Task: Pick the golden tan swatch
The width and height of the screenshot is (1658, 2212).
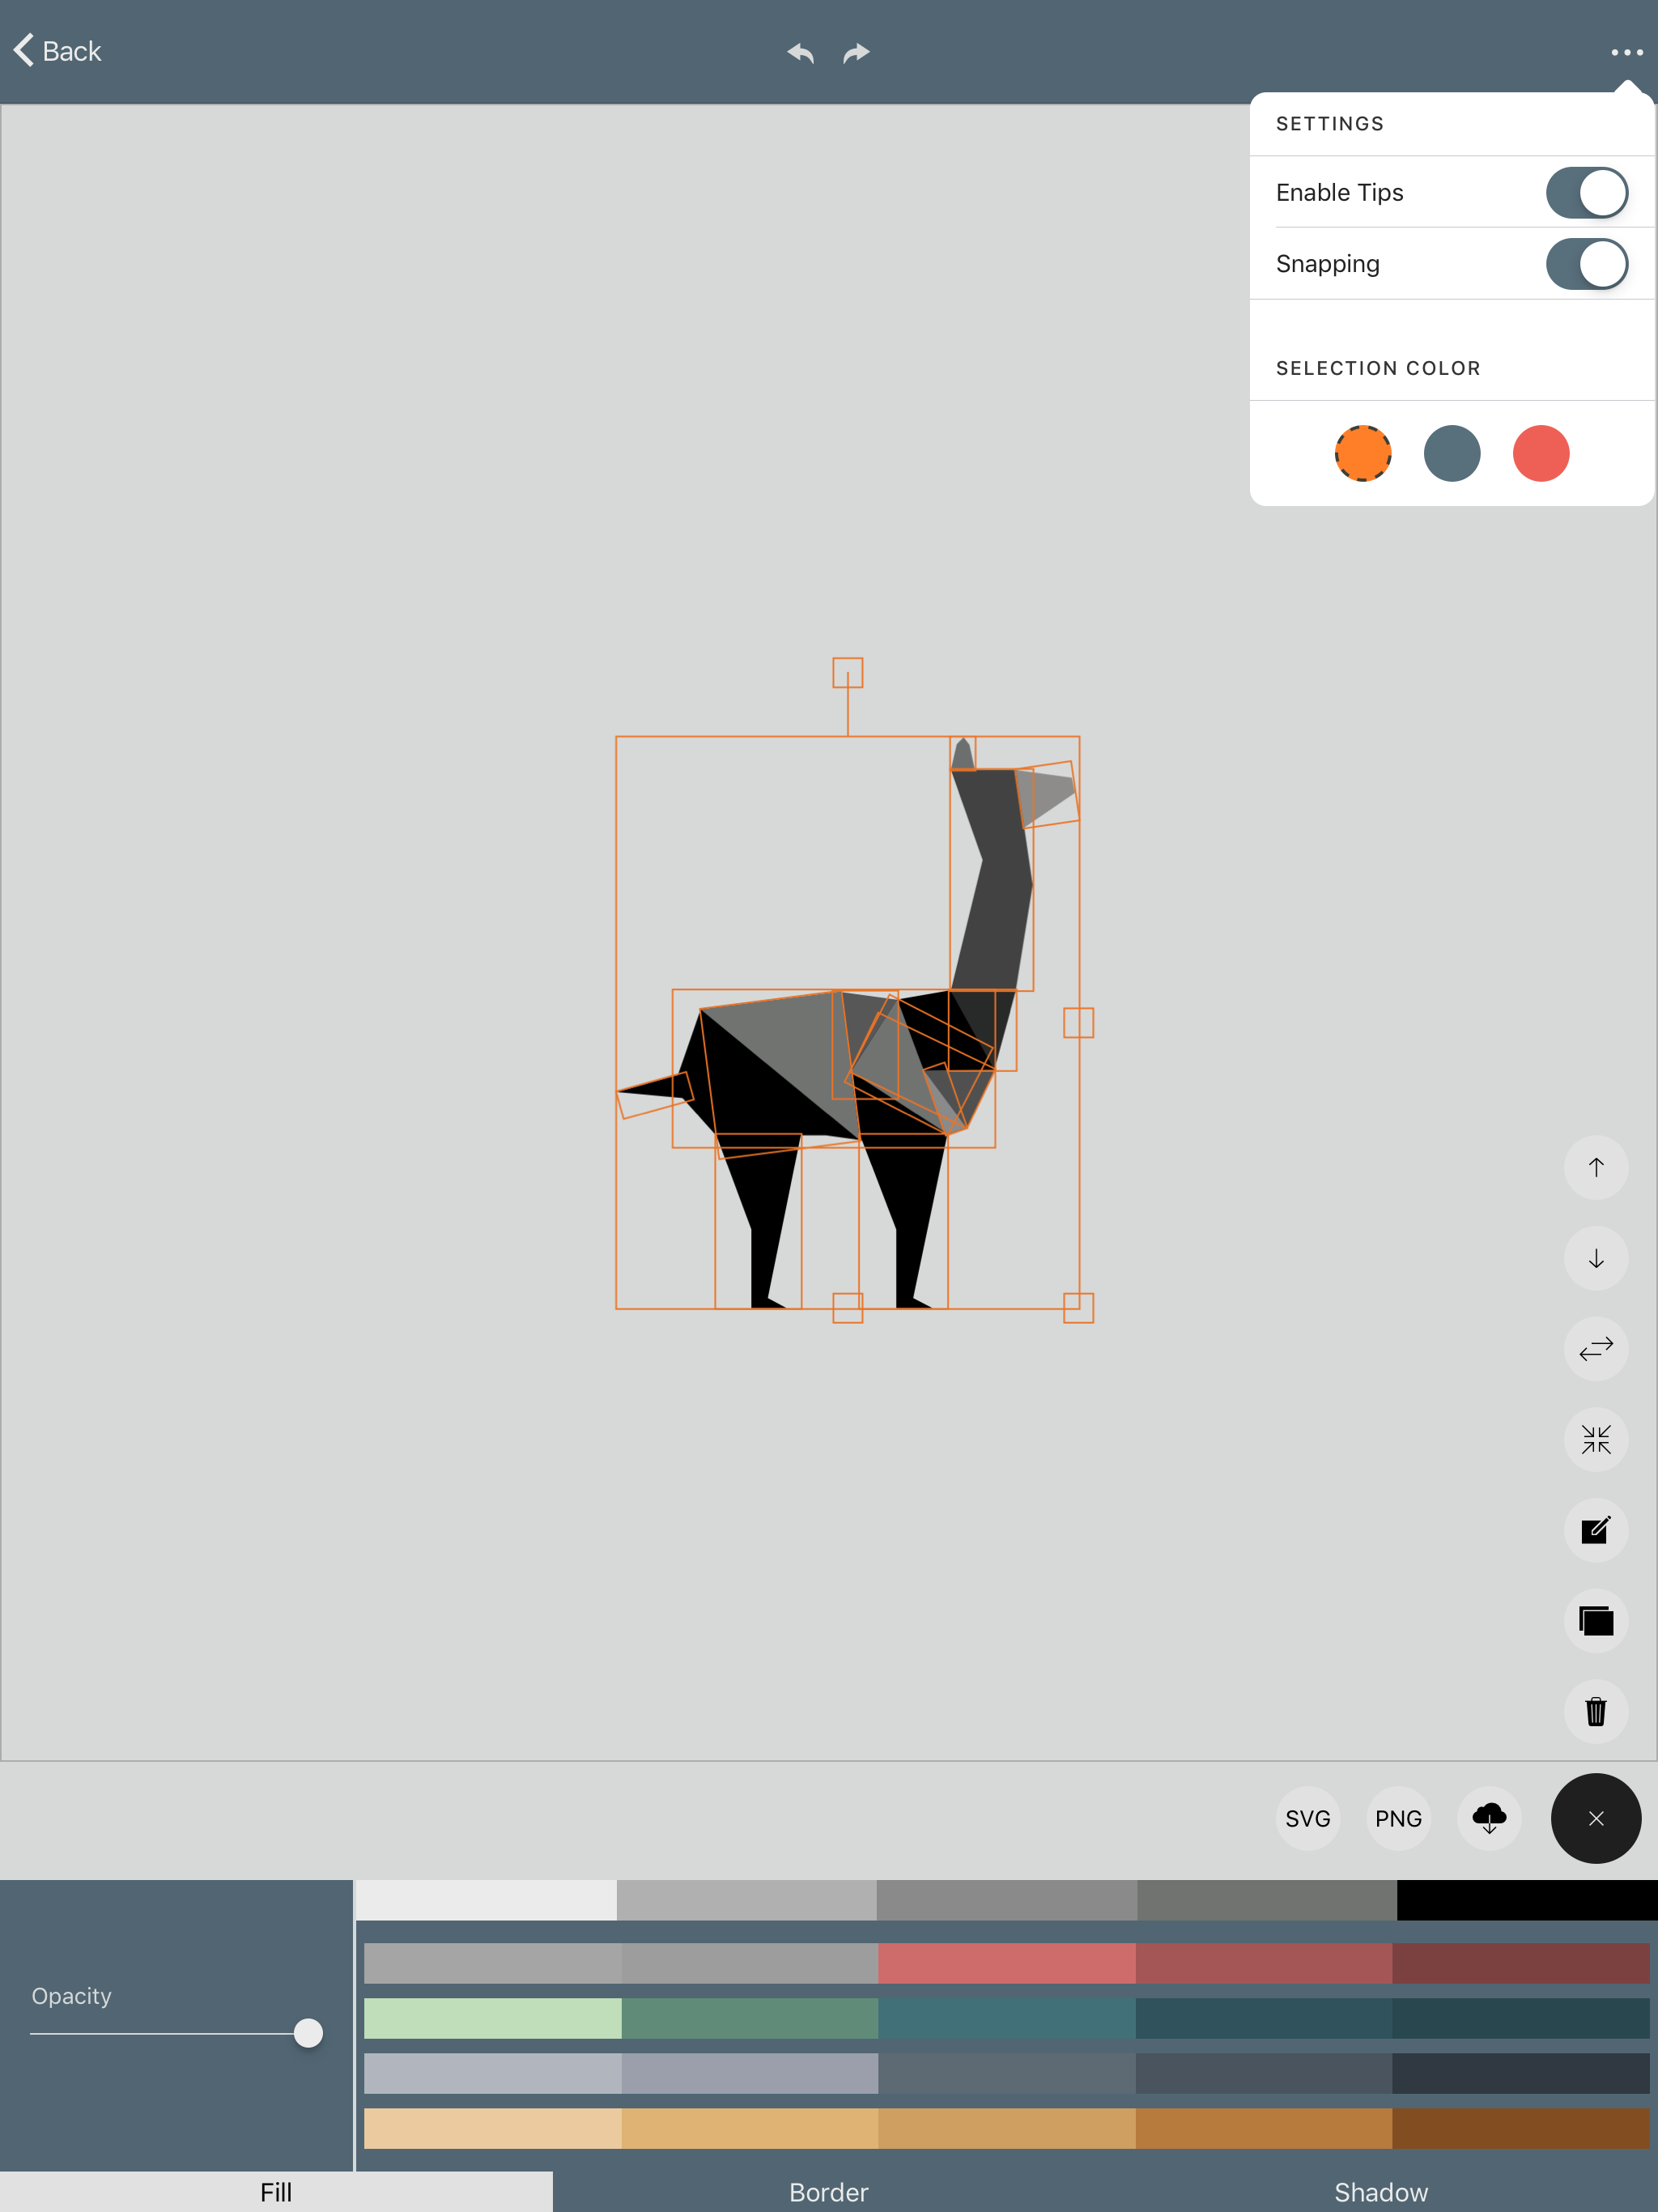Action: tap(750, 2128)
